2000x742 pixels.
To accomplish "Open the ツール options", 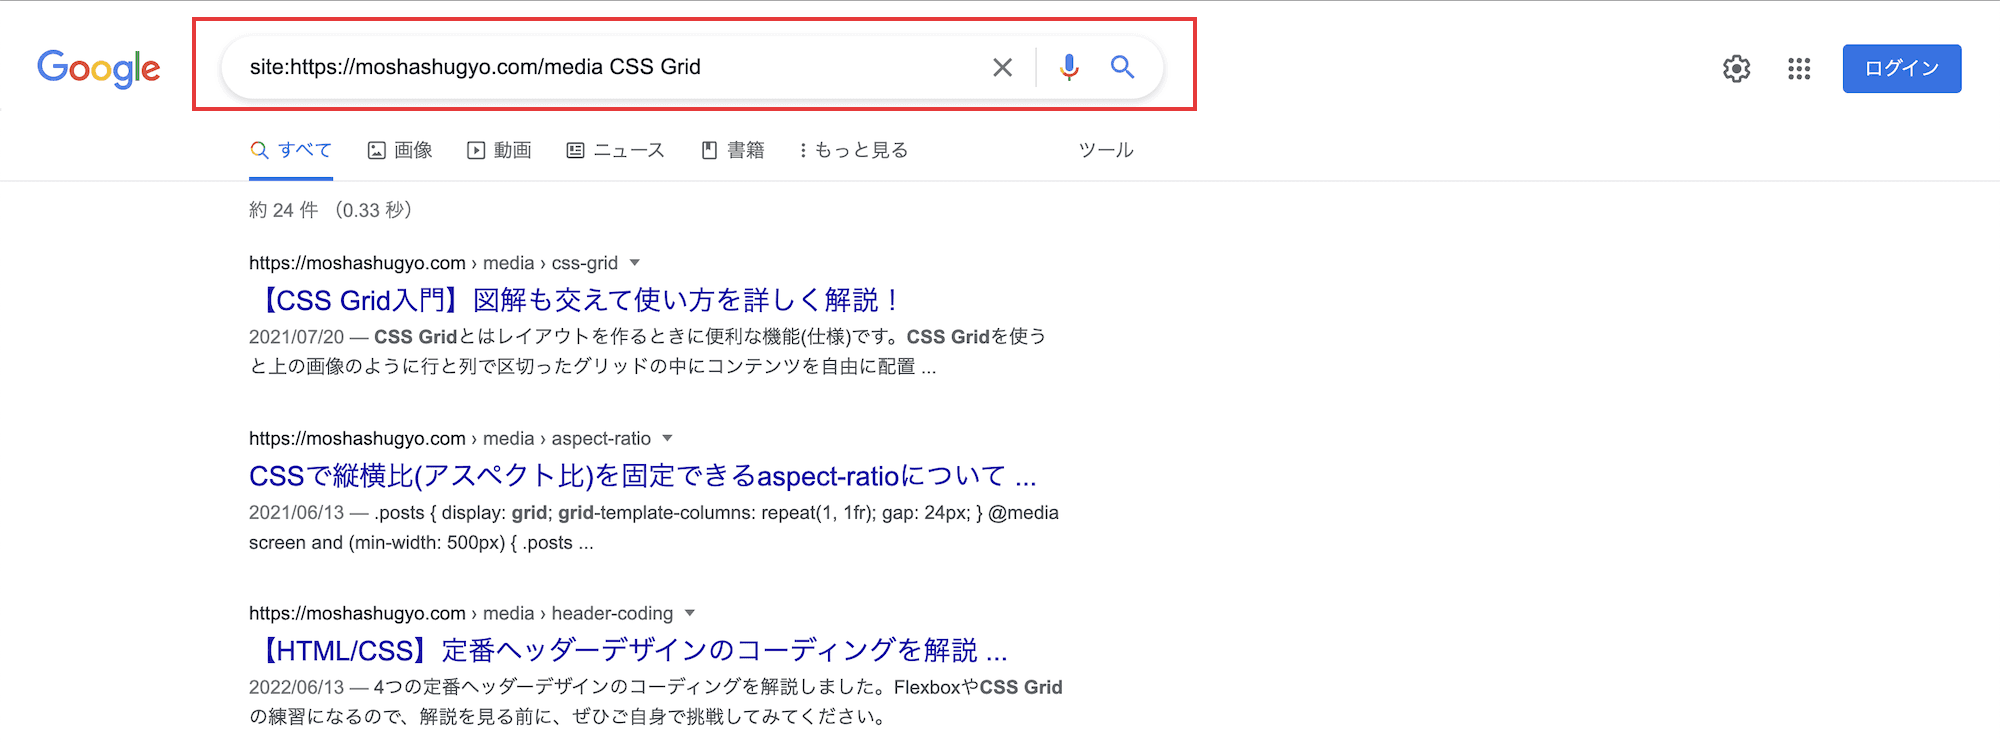I will point(1106,150).
